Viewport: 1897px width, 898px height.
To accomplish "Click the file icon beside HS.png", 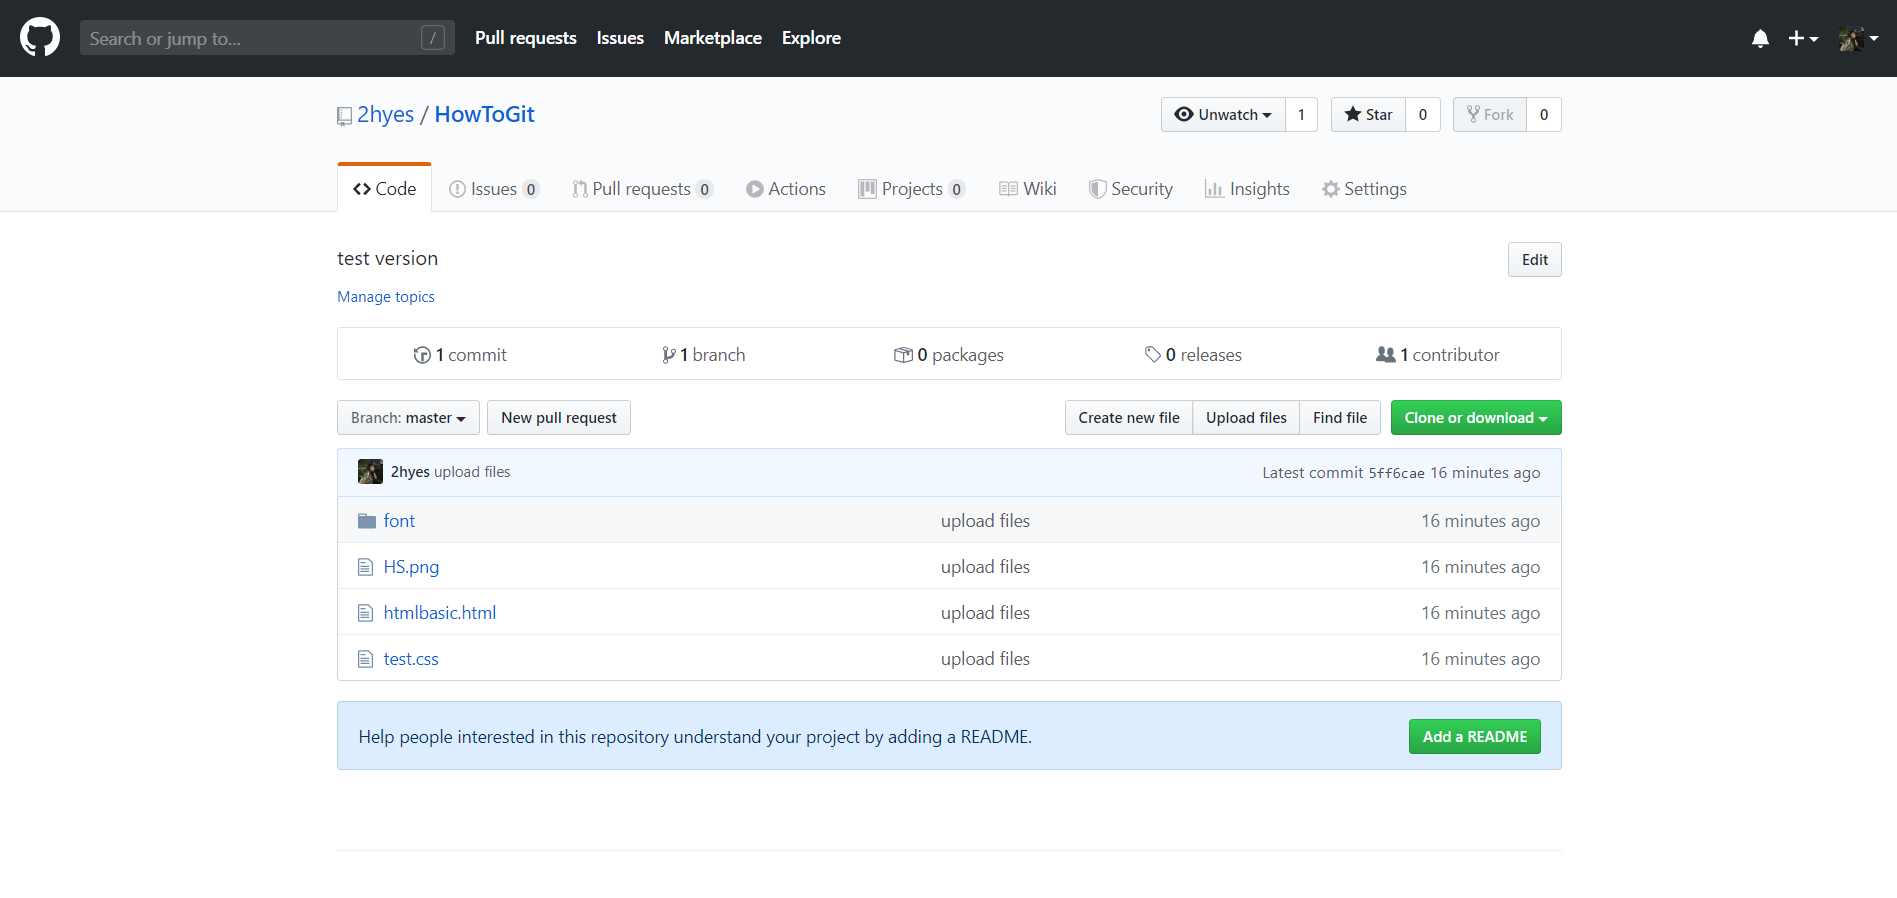I will coord(366,567).
